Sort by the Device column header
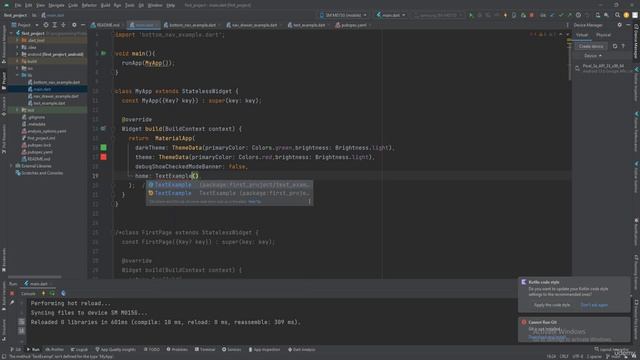Screen dimensions: 640x360 (x=593, y=56)
